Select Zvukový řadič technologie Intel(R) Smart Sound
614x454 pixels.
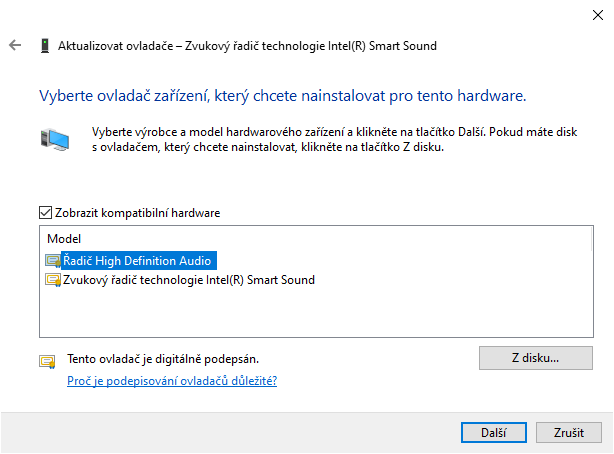pyautogui.click(x=189, y=280)
